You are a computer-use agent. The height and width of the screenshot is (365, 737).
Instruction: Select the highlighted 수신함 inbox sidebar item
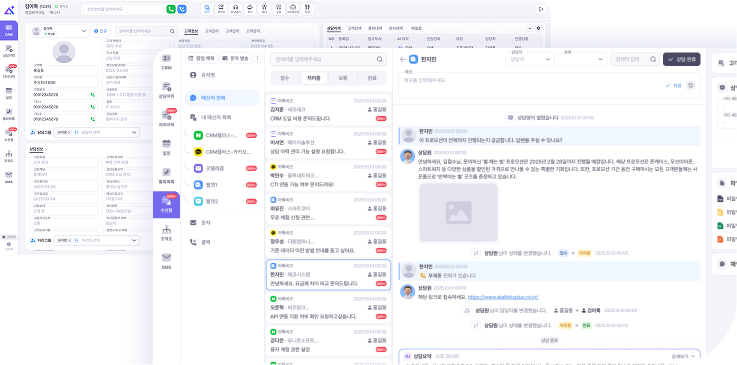166,204
